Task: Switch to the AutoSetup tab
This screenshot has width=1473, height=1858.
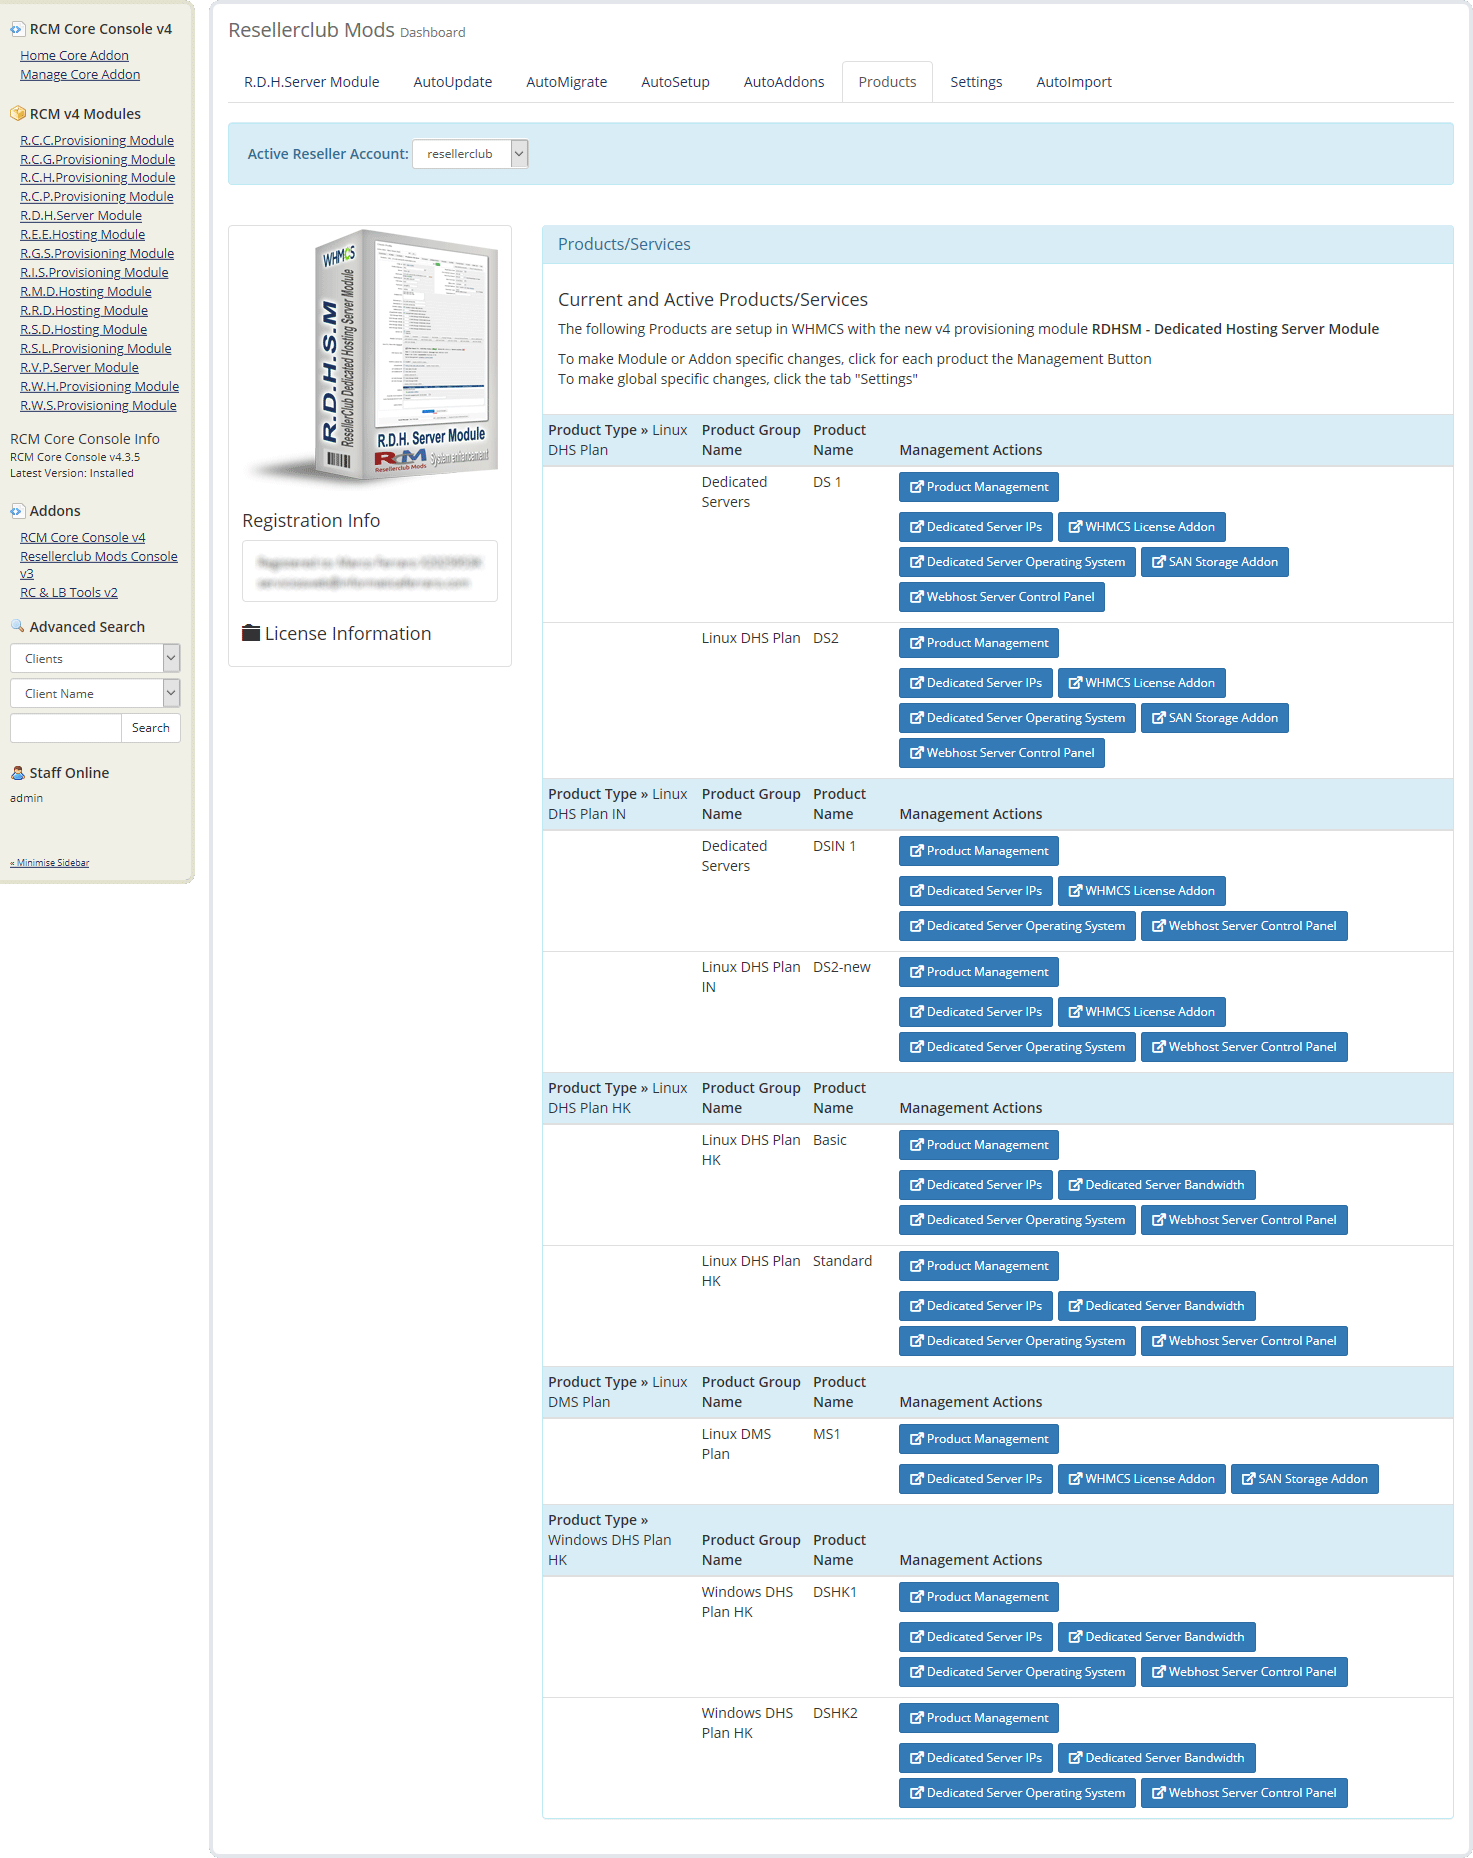Action: 675,82
